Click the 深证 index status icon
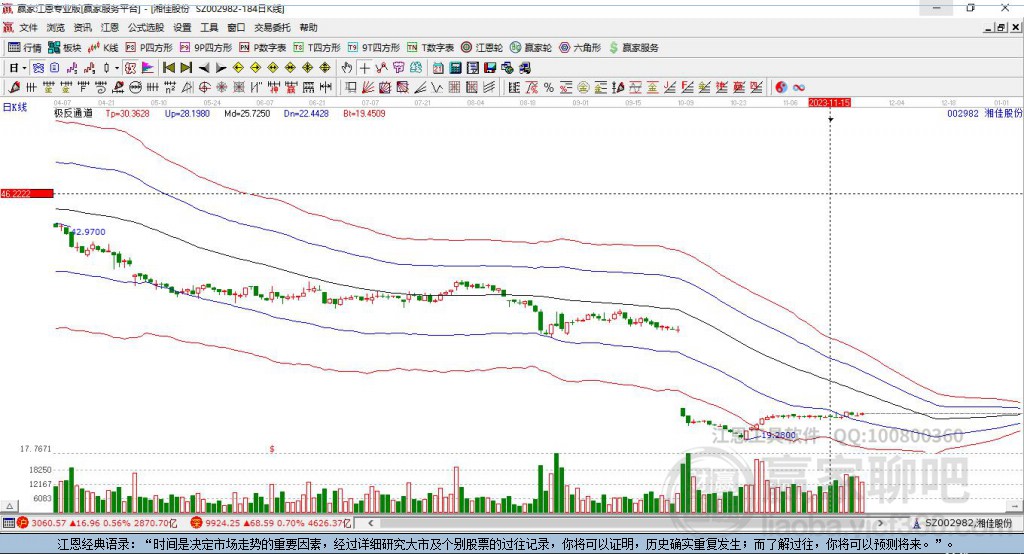The width and height of the screenshot is (1024, 554). click(x=196, y=523)
